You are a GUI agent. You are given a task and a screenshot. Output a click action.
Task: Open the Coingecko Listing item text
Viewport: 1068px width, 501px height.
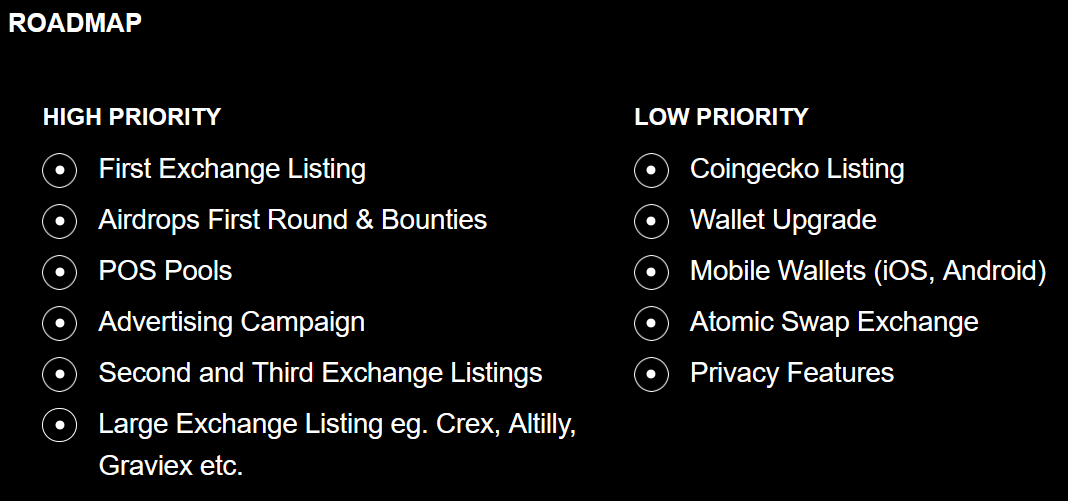pos(797,169)
